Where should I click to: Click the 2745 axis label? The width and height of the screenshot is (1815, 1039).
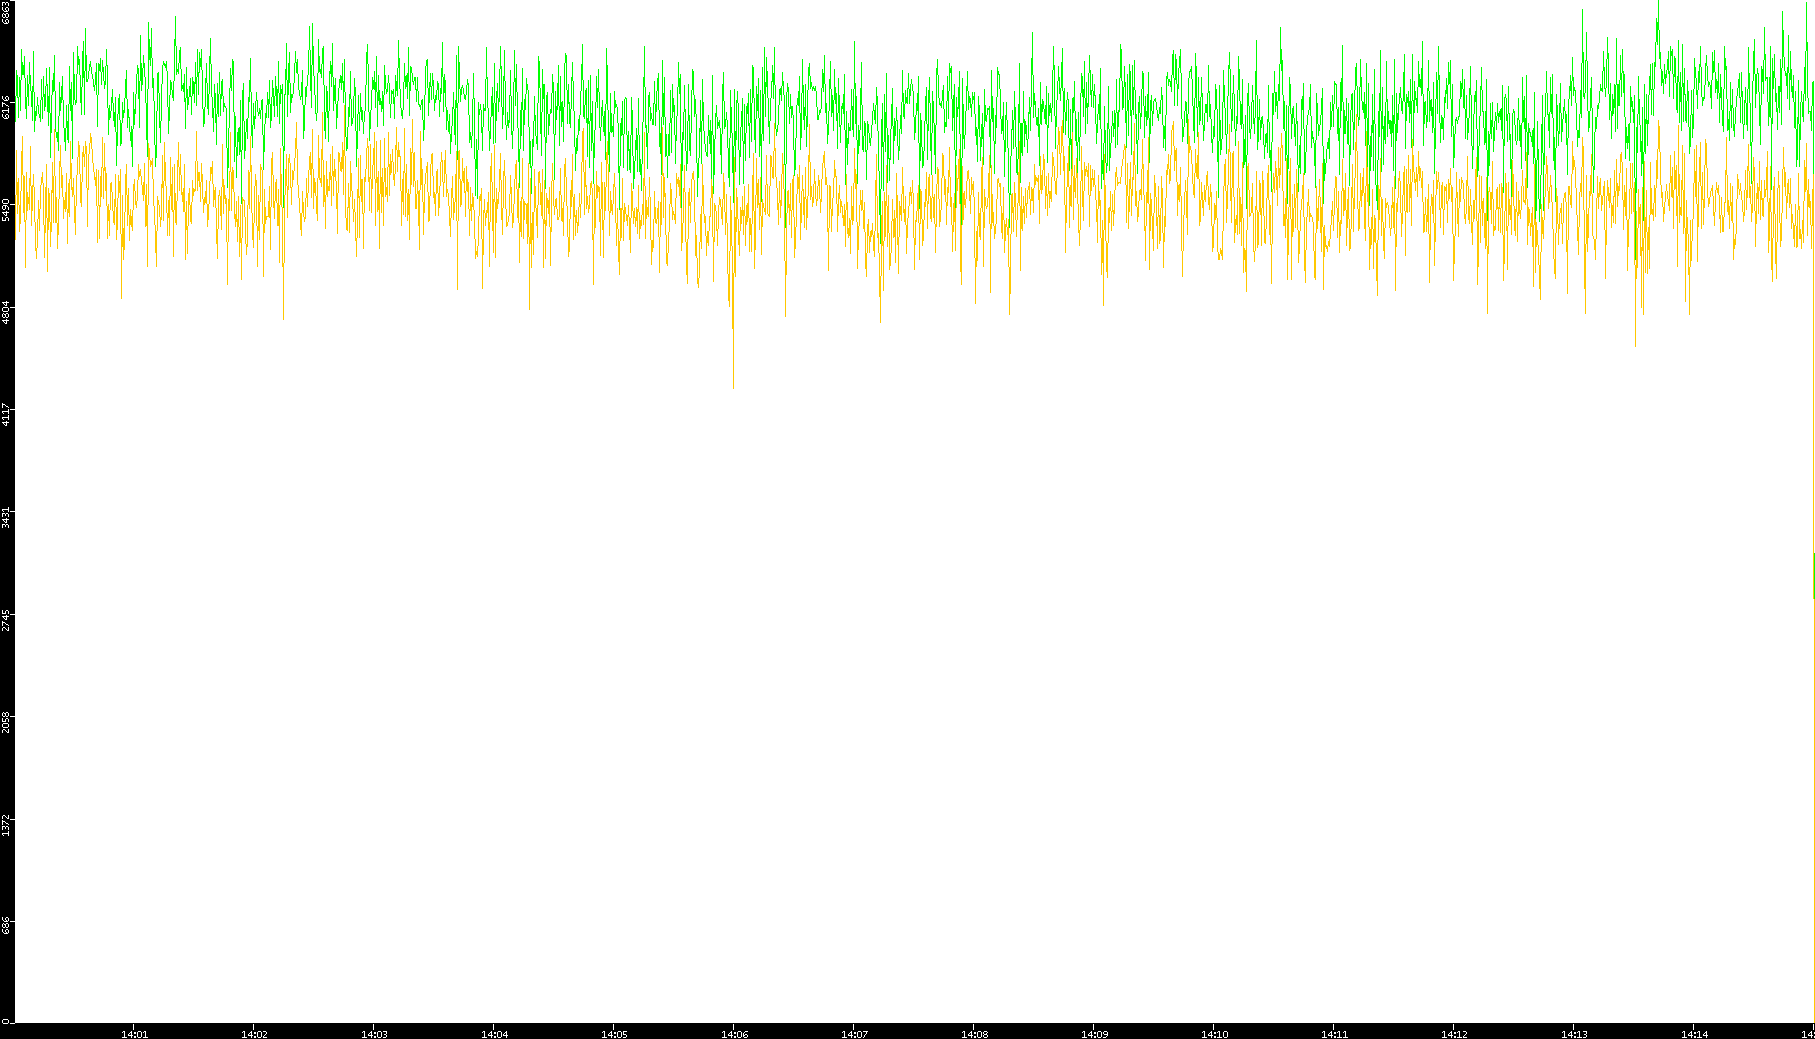tap(6, 619)
